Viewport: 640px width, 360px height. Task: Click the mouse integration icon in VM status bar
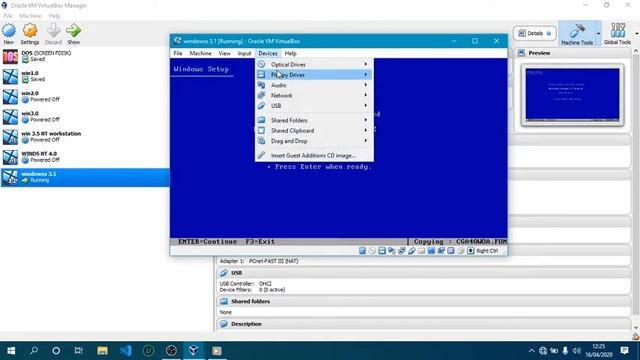(461, 251)
